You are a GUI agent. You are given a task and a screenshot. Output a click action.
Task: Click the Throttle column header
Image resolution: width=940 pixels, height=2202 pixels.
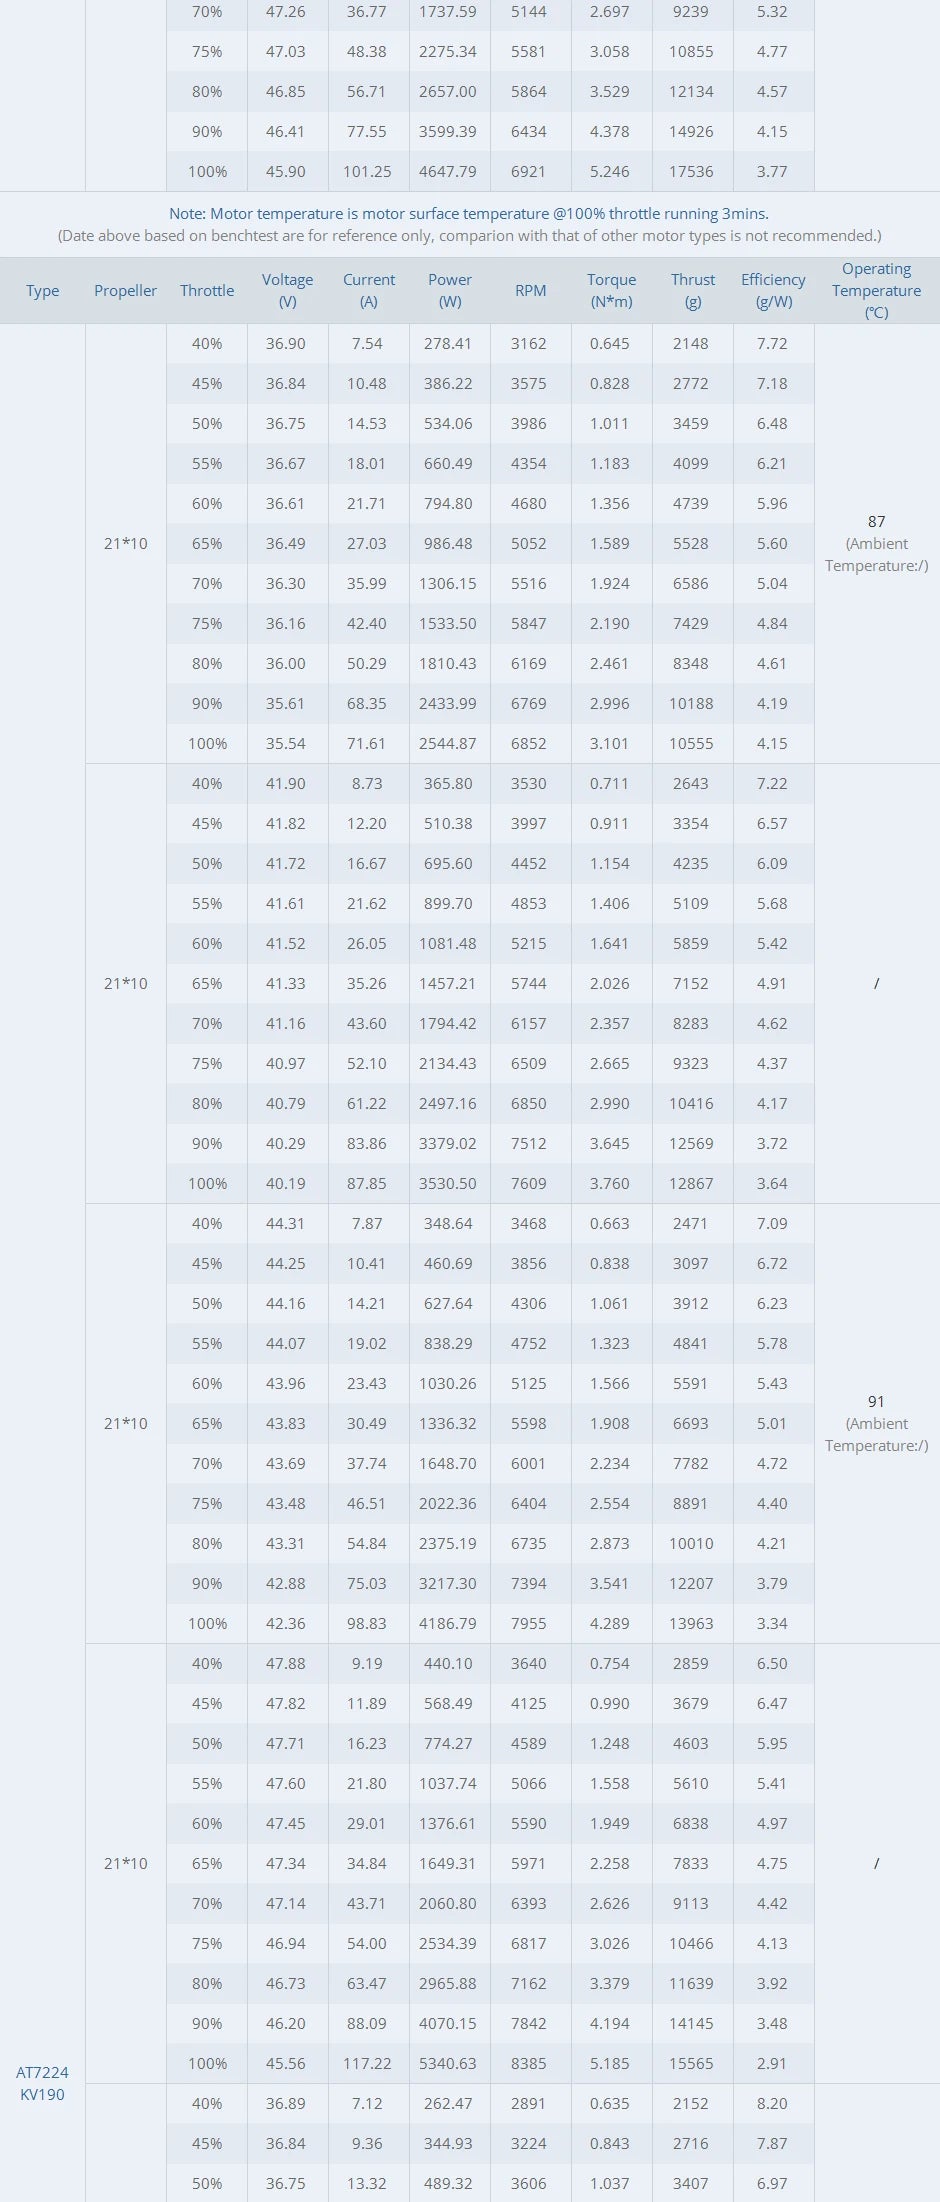pos(207,291)
